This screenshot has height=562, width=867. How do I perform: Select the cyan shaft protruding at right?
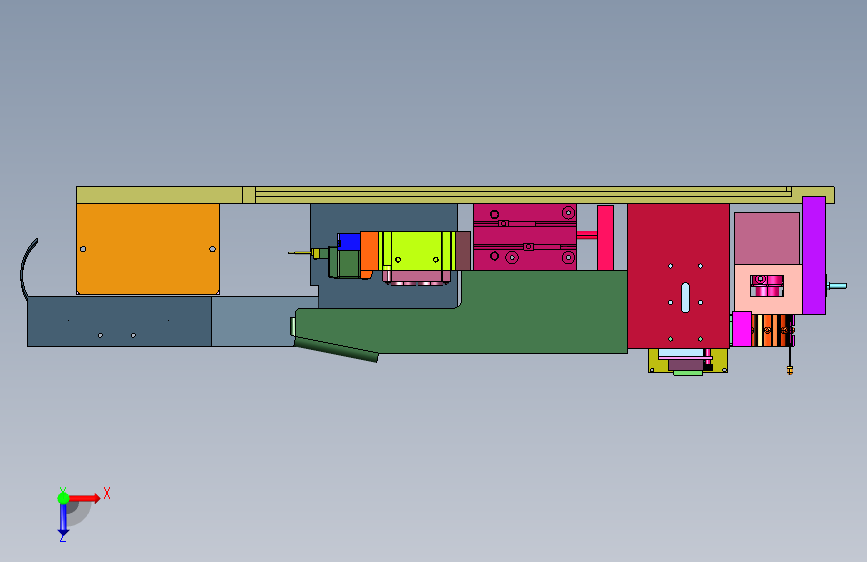[837, 286]
